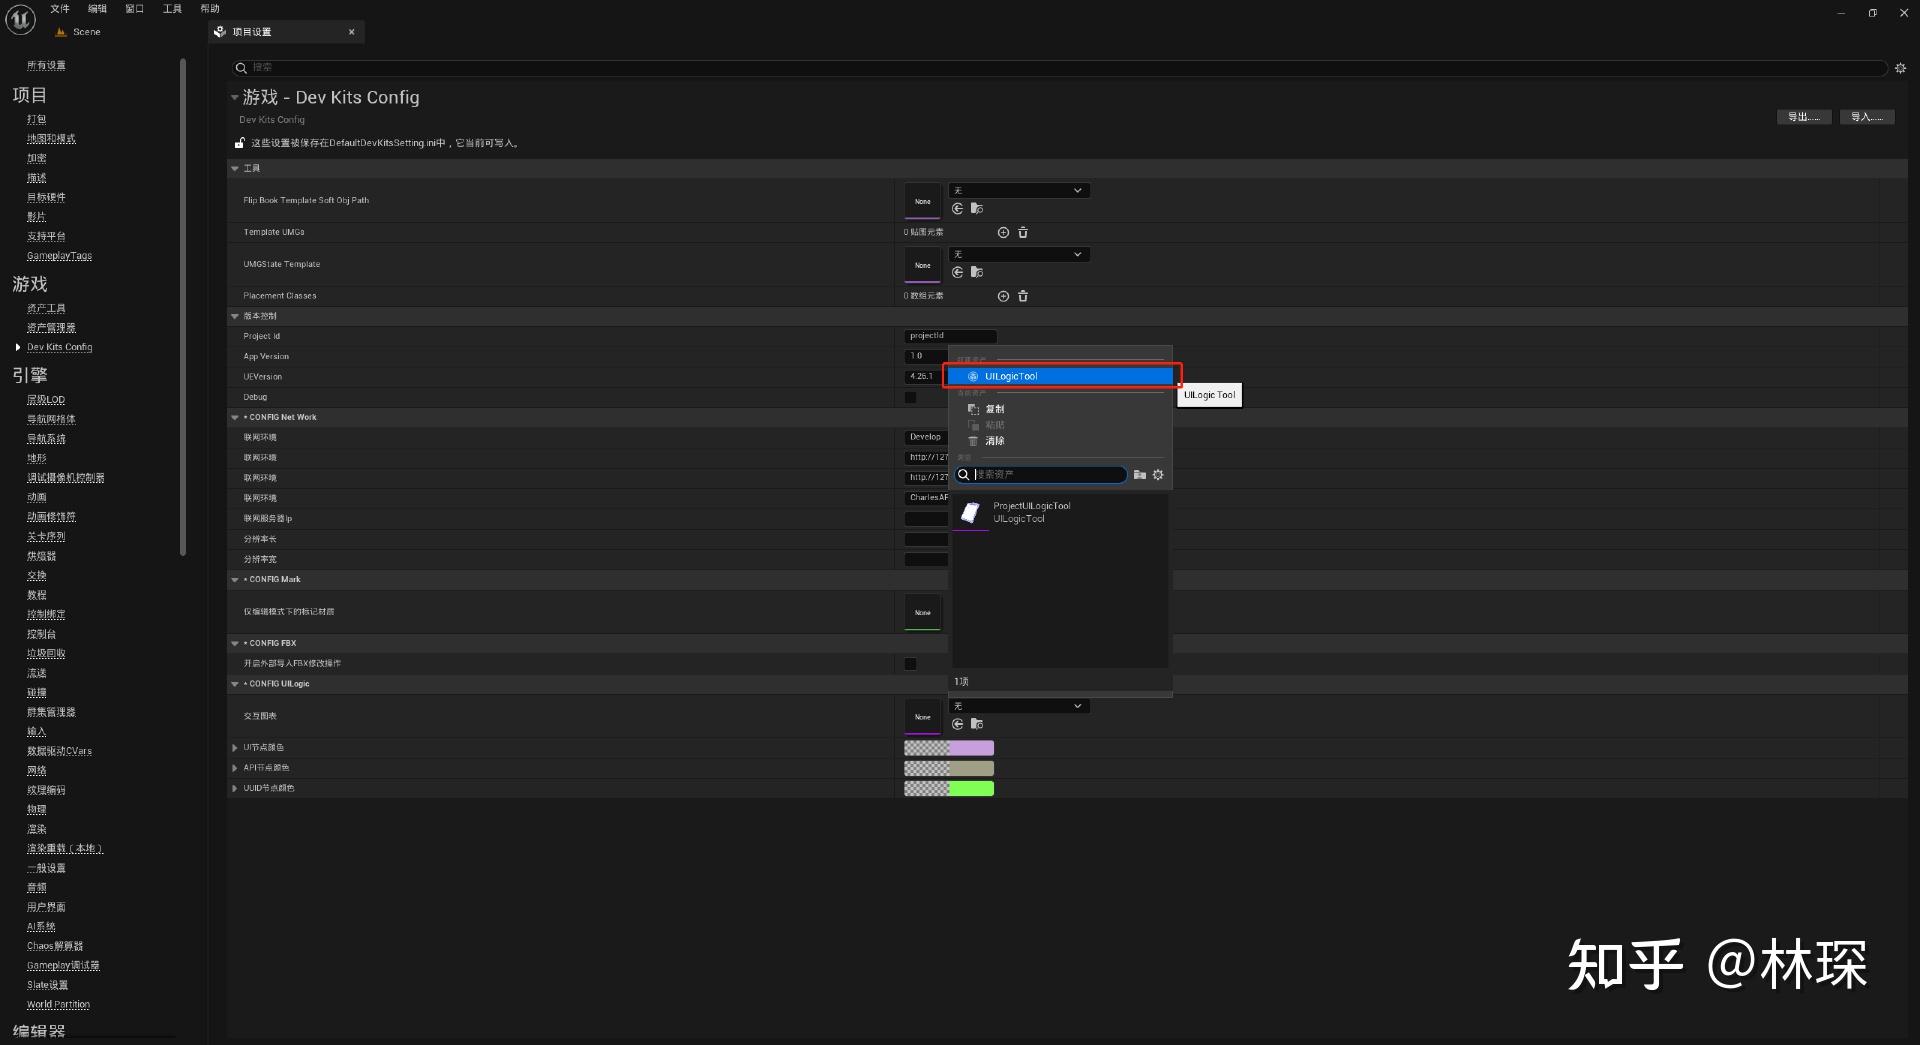
Task: Click the 导出 button
Action: (1803, 116)
